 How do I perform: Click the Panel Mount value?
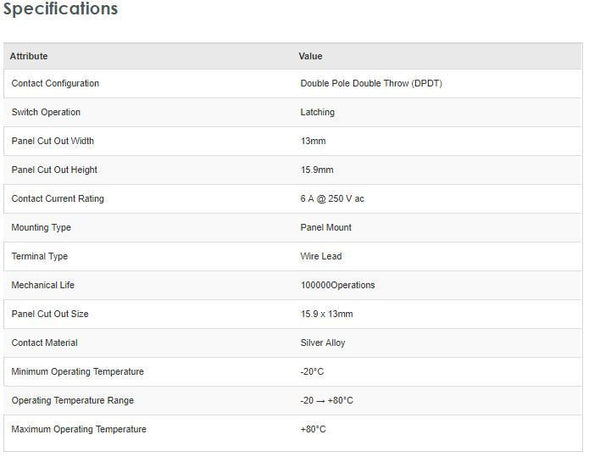326,228
